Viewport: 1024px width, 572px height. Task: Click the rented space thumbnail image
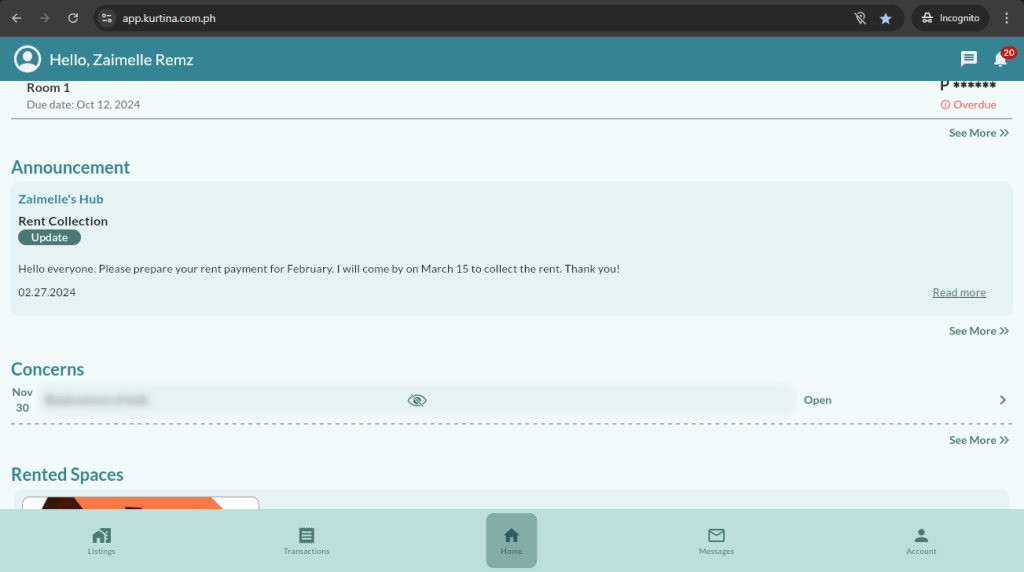coord(140,503)
